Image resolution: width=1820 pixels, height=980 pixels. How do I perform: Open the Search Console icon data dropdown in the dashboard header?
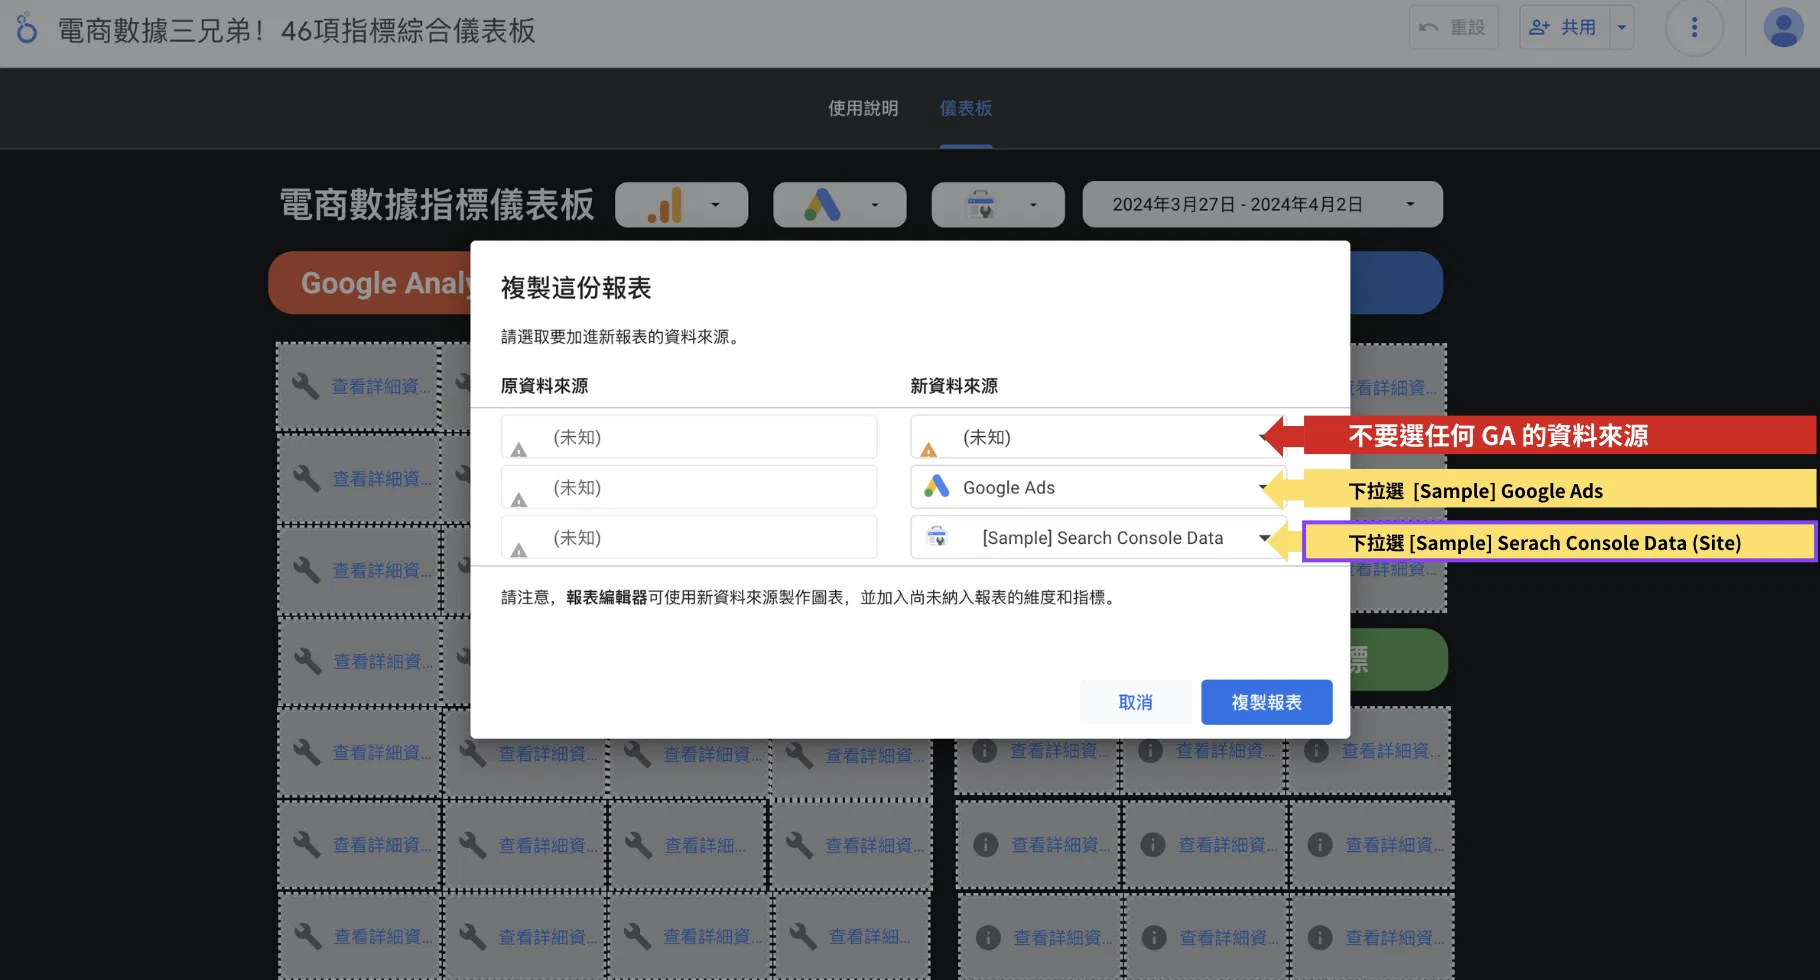(998, 205)
